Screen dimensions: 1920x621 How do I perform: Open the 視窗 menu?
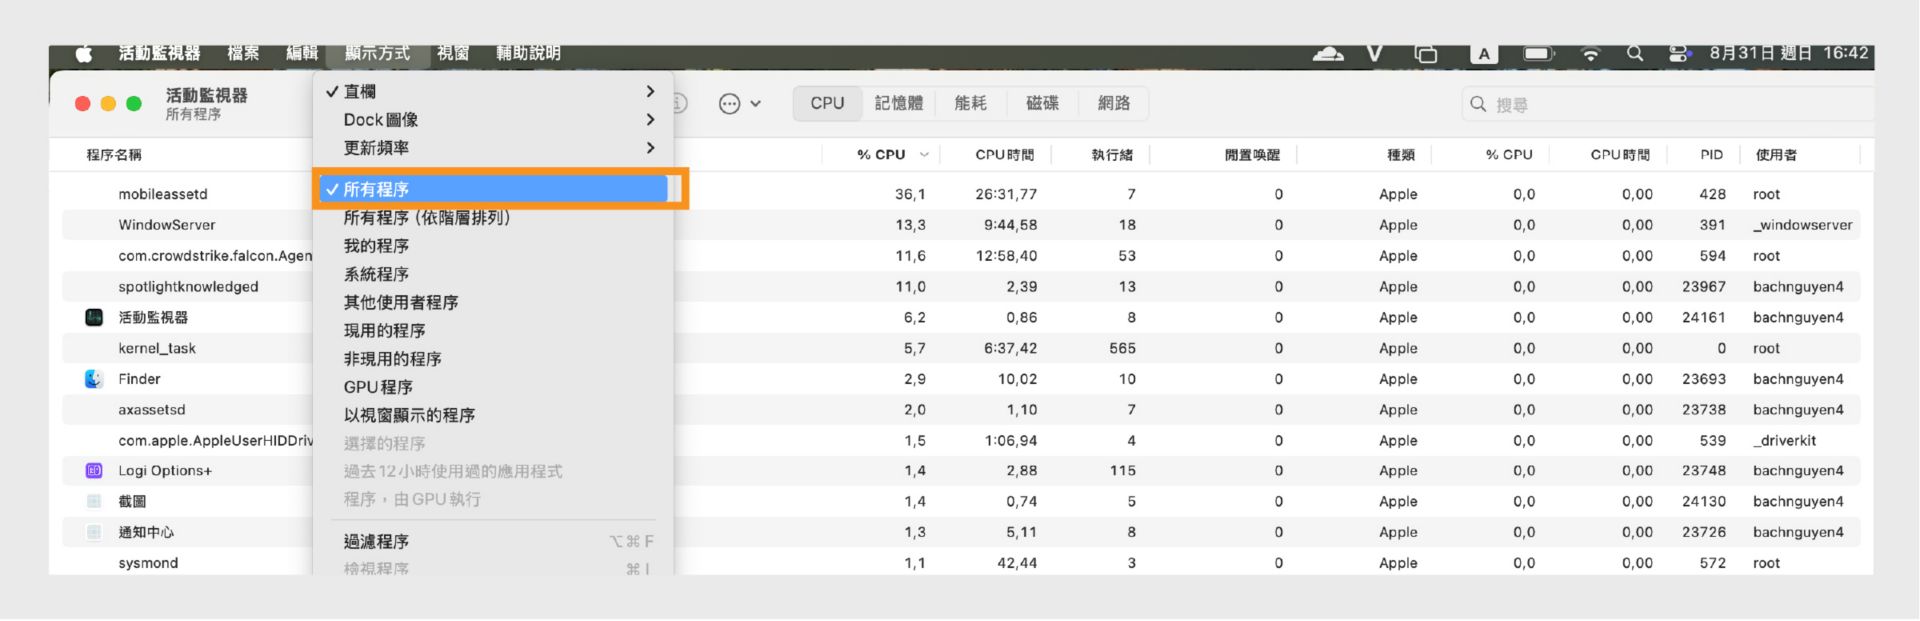pos(453,54)
